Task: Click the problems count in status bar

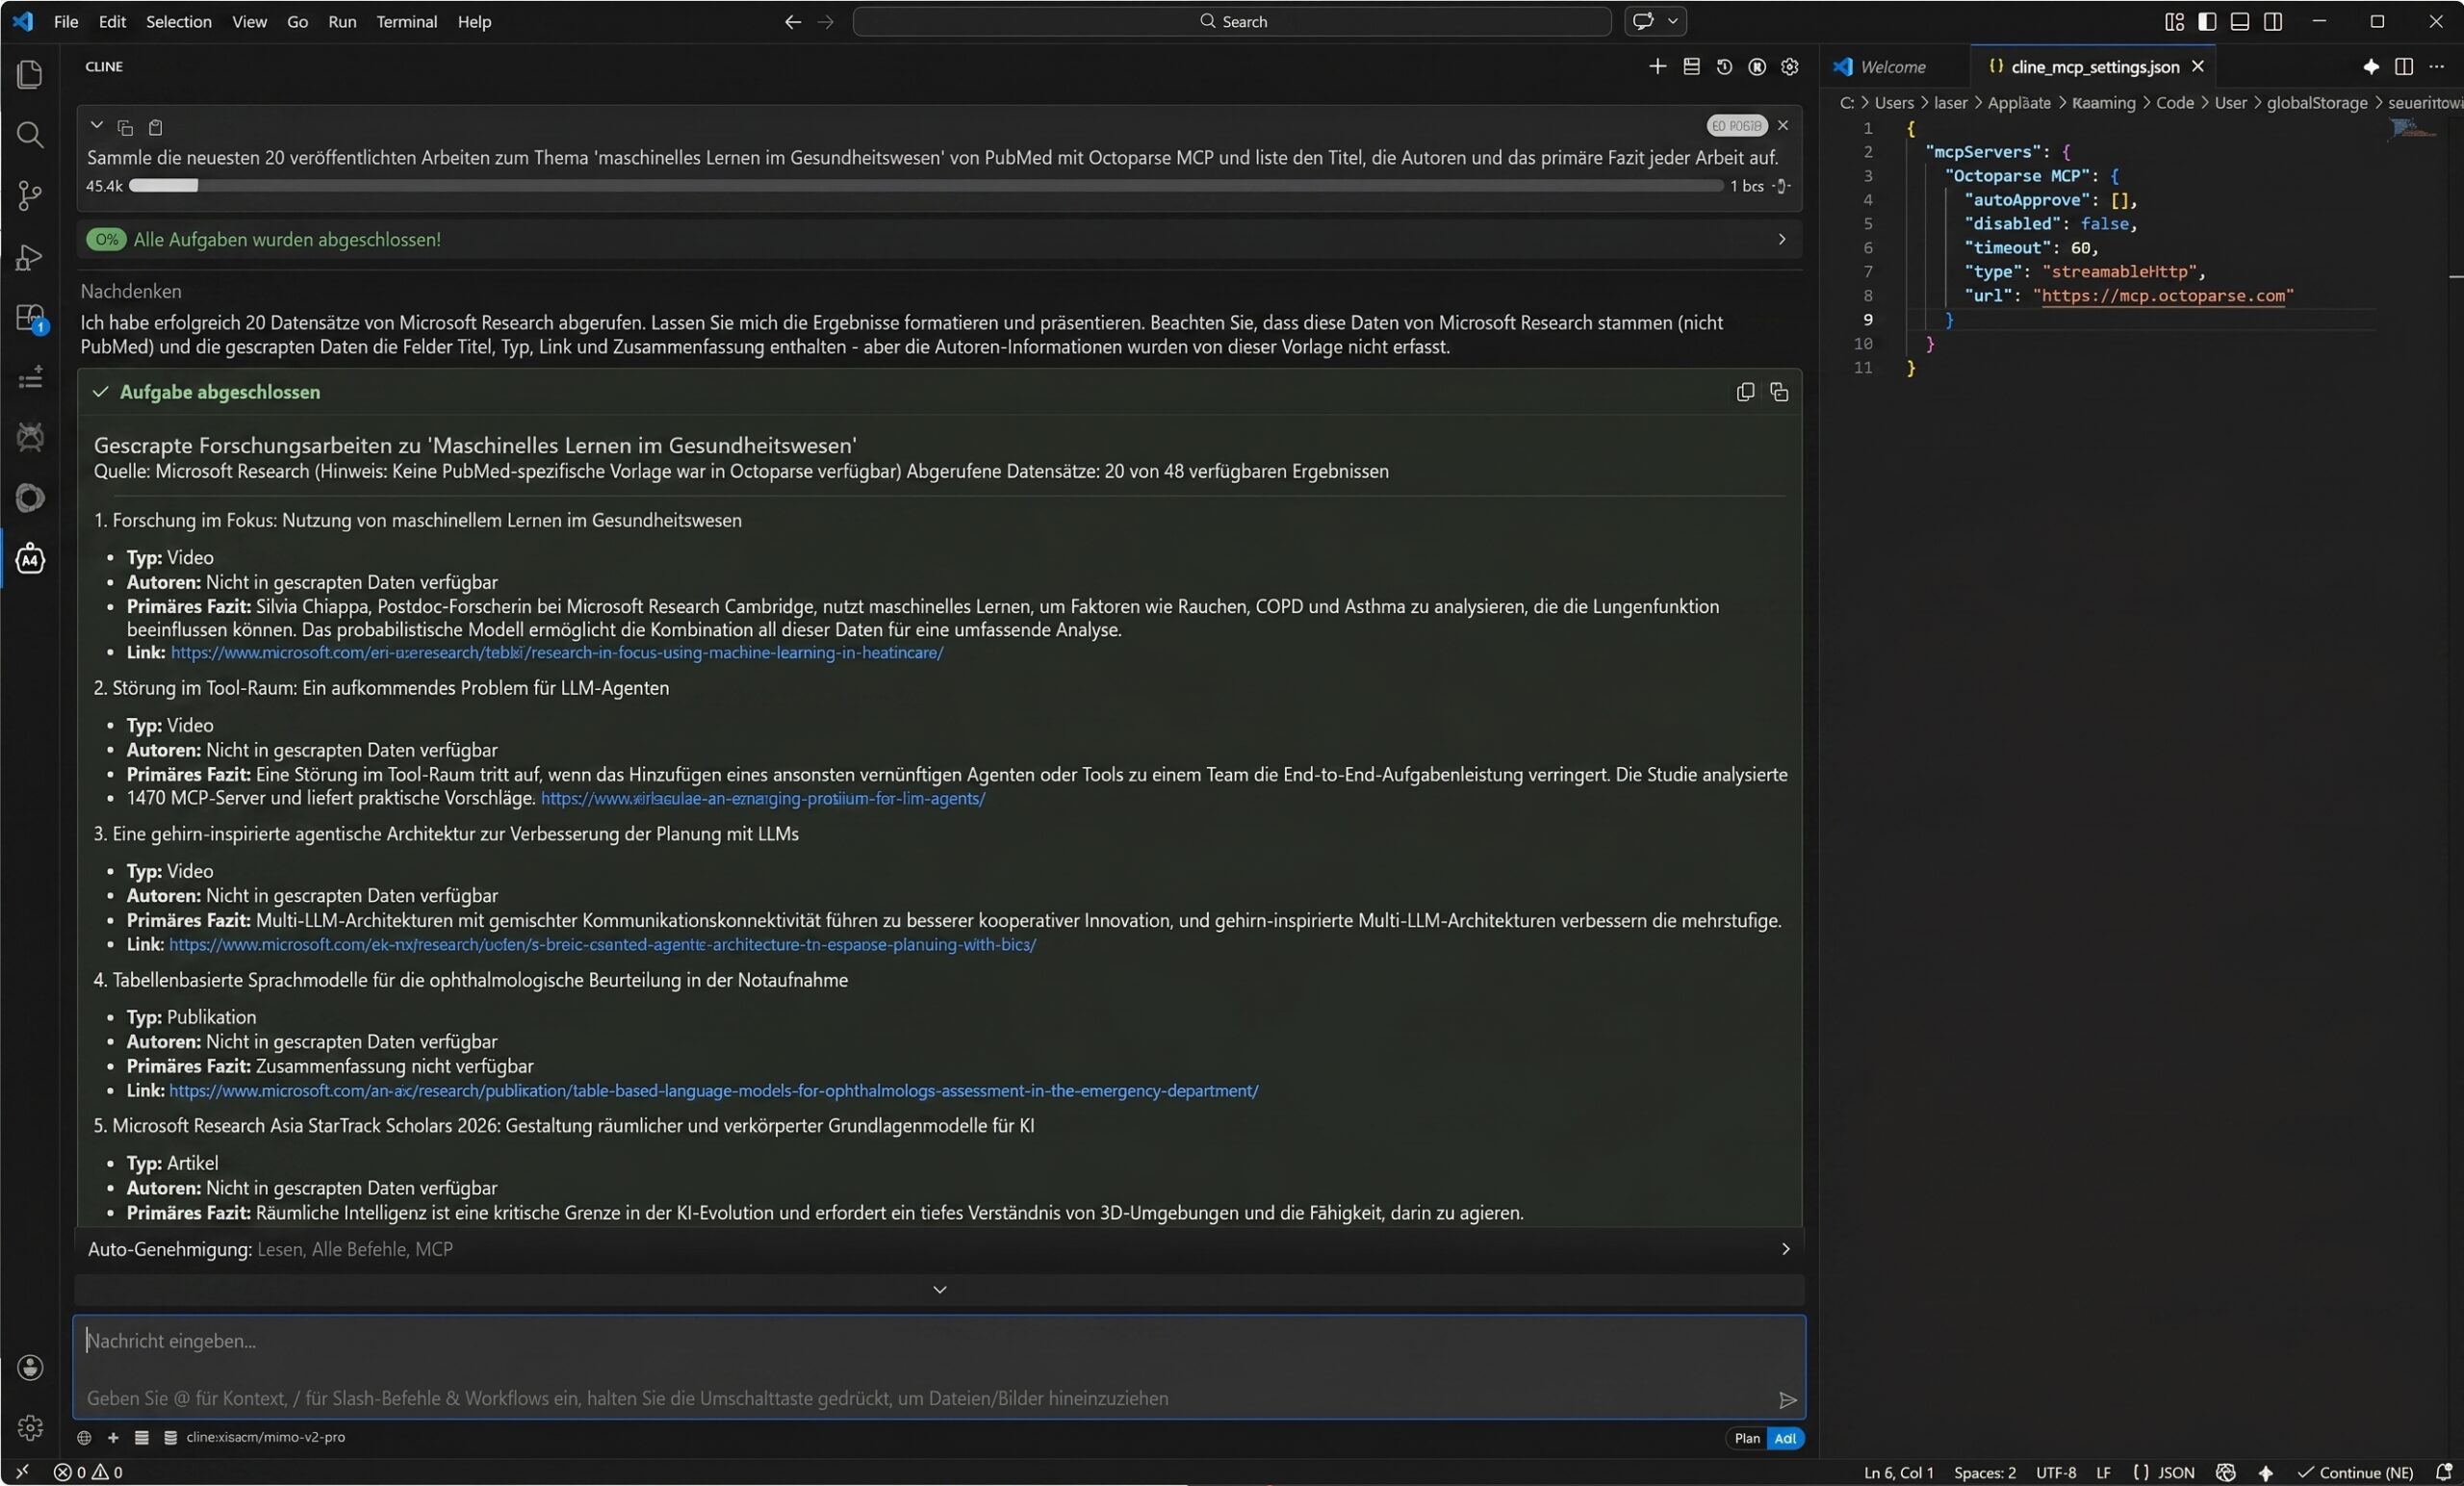Action: tap(88, 1472)
